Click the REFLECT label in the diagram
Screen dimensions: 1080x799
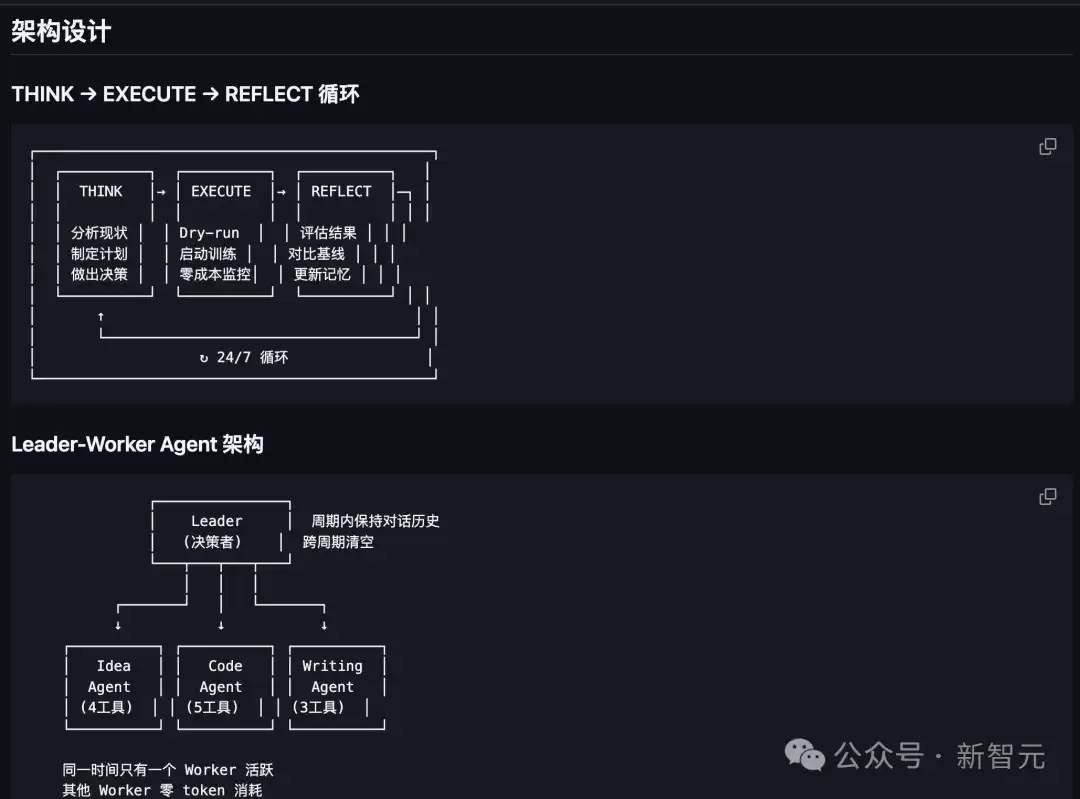pos(341,191)
